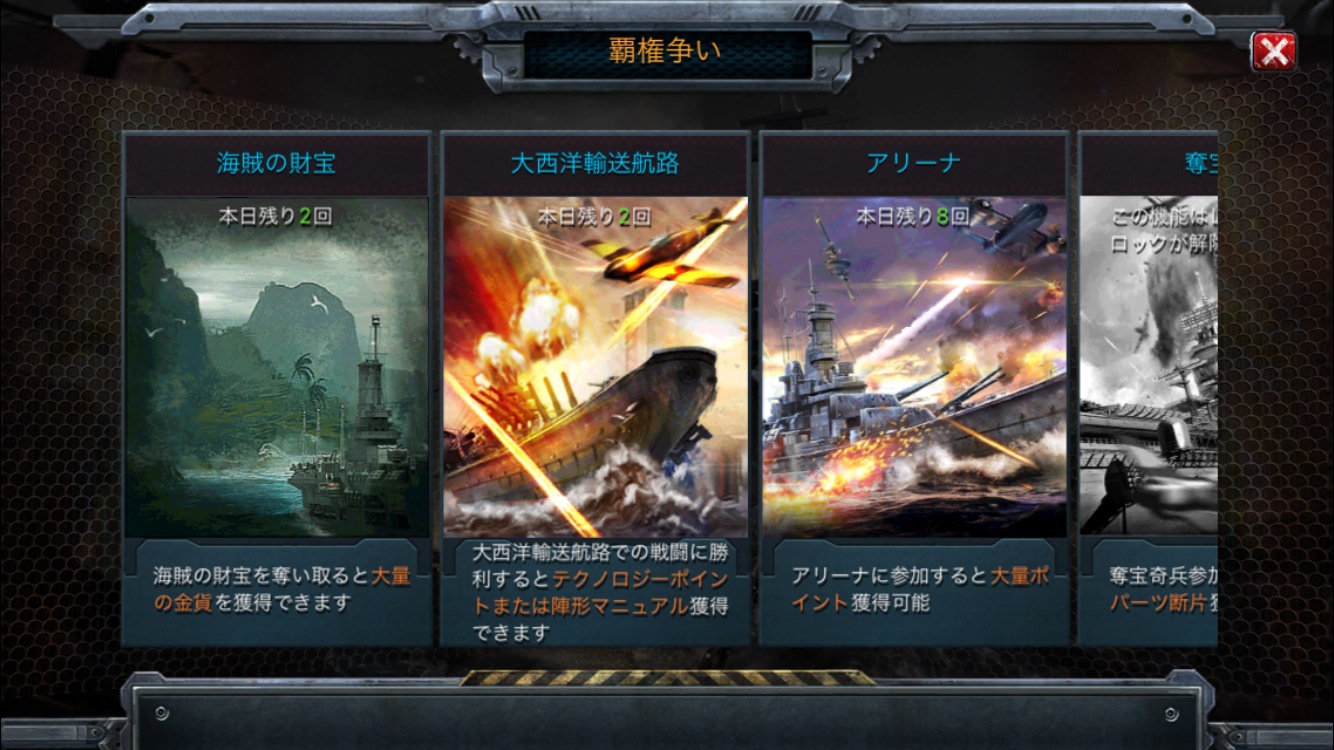Tap the Arena battleship firing artwork

tap(914, 367)
